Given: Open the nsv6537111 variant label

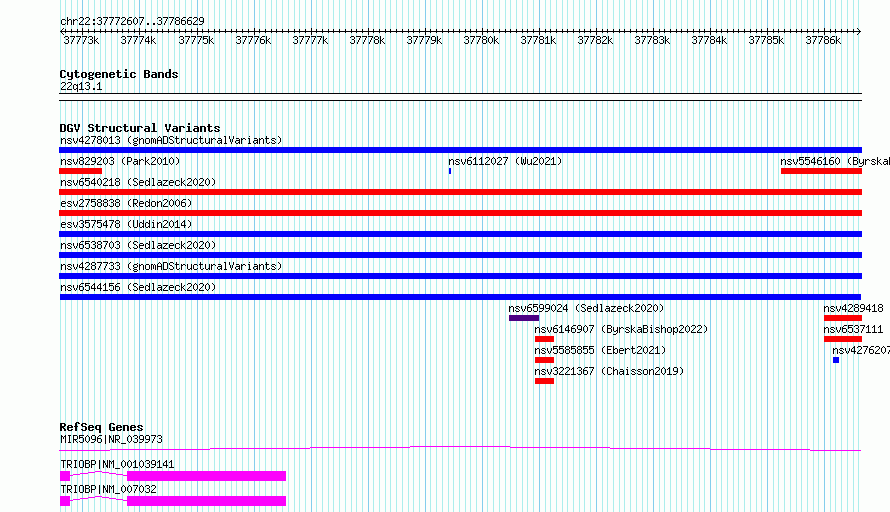Looking at the screenshot, I should [853, 329].
